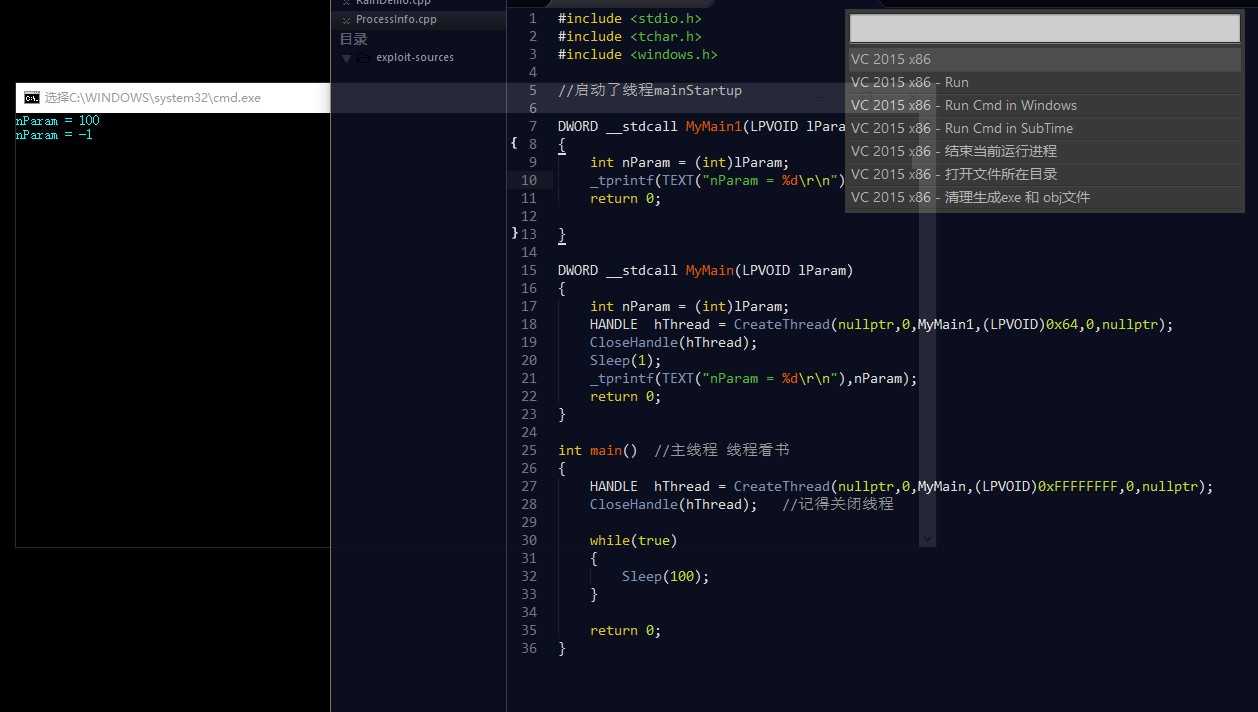Click the _tprintf call on line 21
Screen dimensions: 1258x712
point(754,378)
